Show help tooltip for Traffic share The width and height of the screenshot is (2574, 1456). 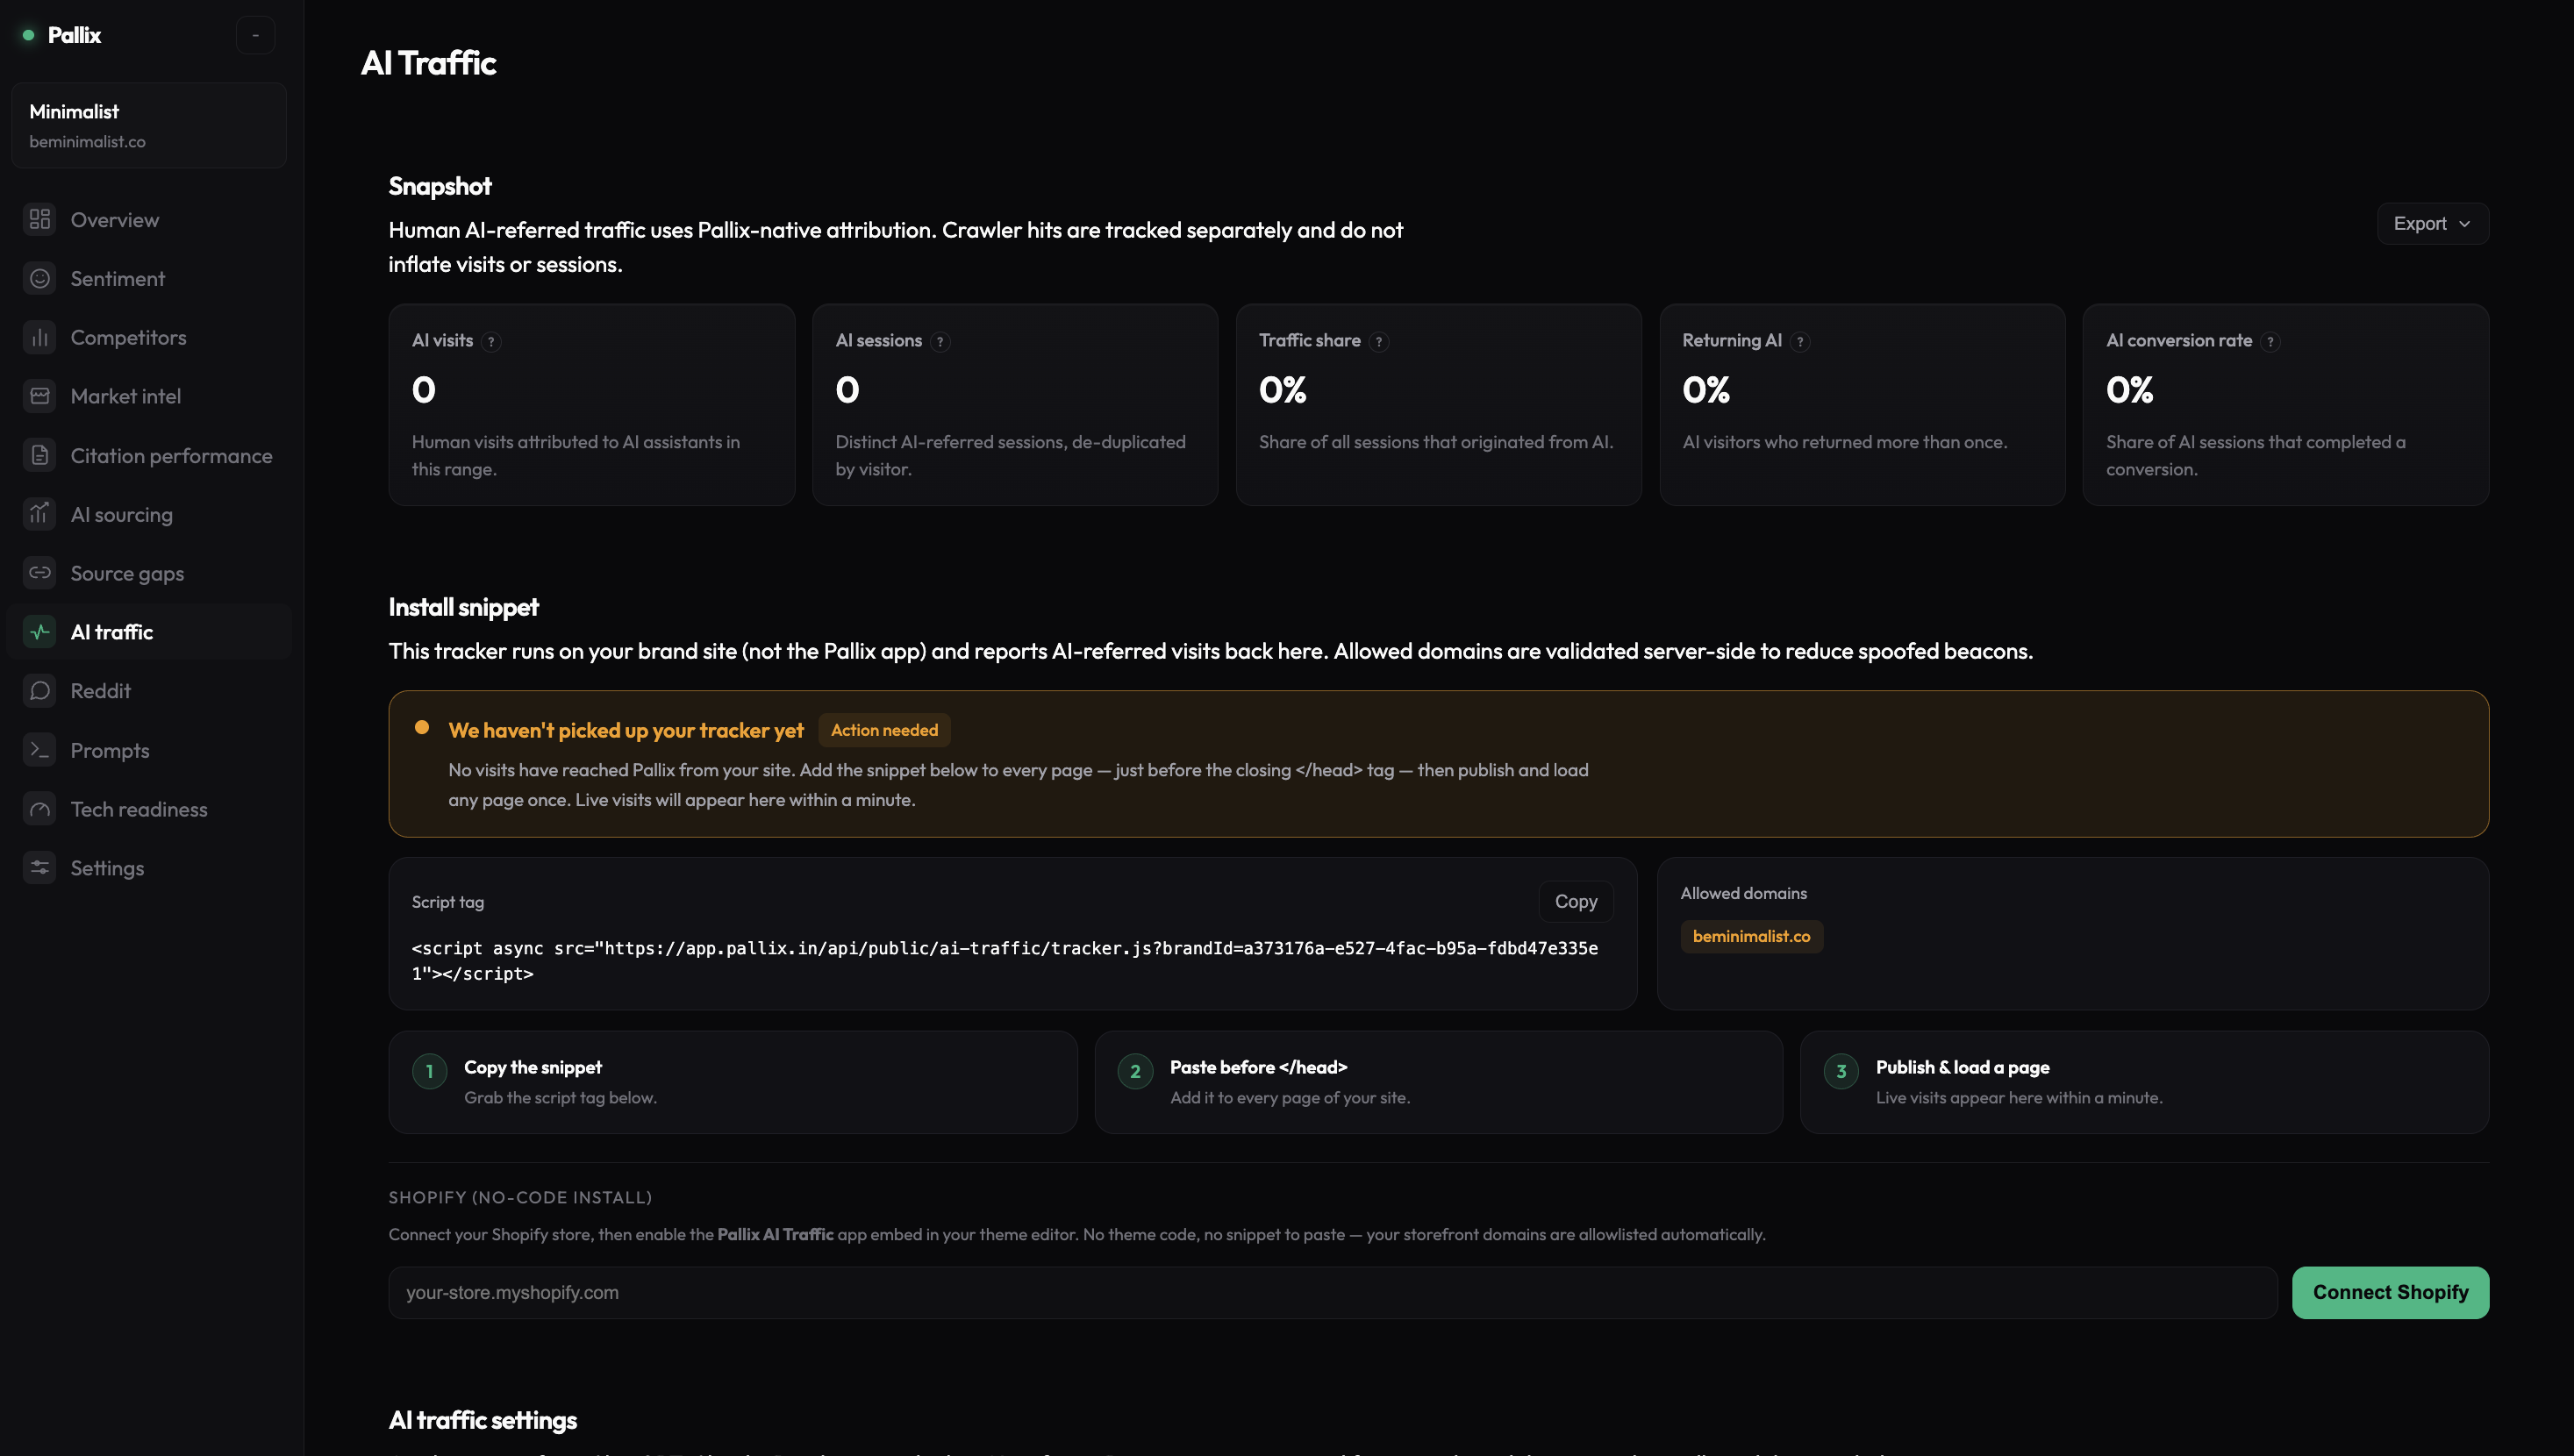point(1379,342)
